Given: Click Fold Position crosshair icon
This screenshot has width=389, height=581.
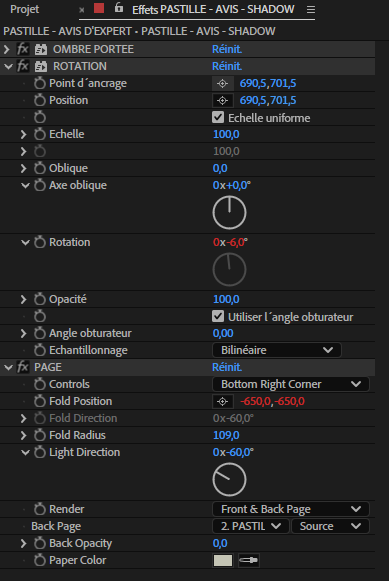Looking at the screenshot, I should pyautogui.click(x=223, y=401).
